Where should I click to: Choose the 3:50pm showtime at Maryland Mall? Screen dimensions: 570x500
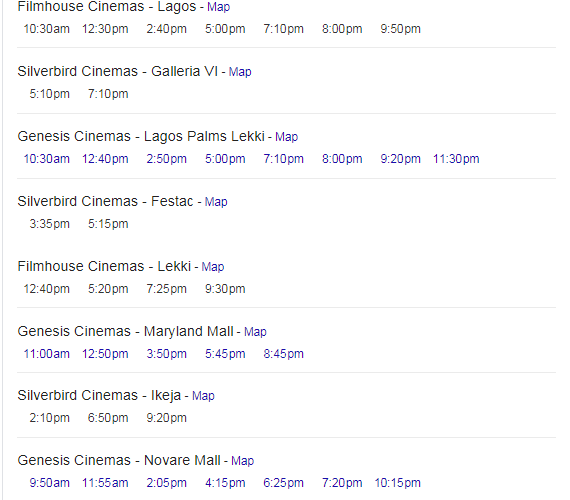pos(166,354)
